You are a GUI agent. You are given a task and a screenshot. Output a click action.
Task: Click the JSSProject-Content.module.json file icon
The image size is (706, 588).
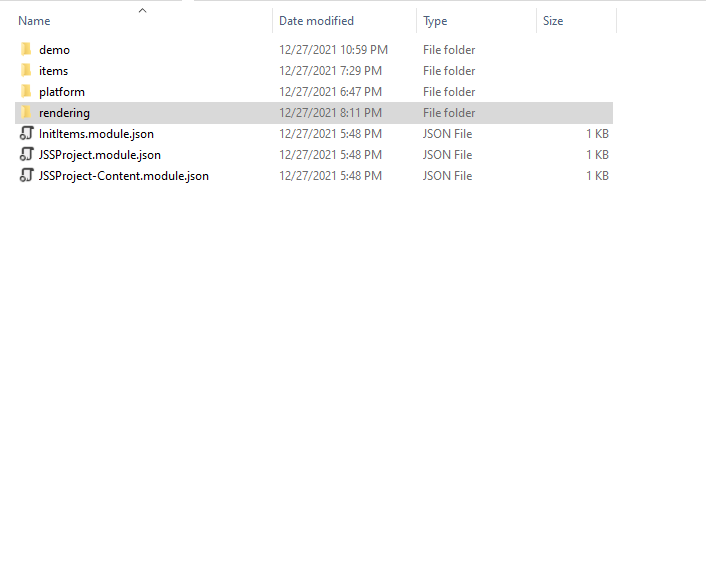[27, 176]
